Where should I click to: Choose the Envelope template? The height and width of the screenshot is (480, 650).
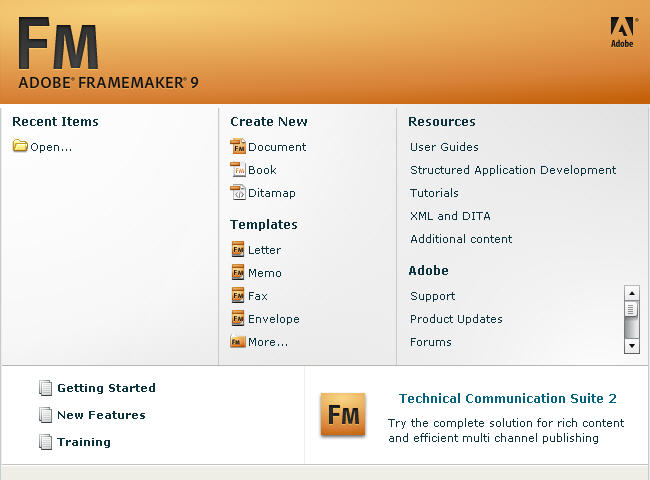(274, 319)
